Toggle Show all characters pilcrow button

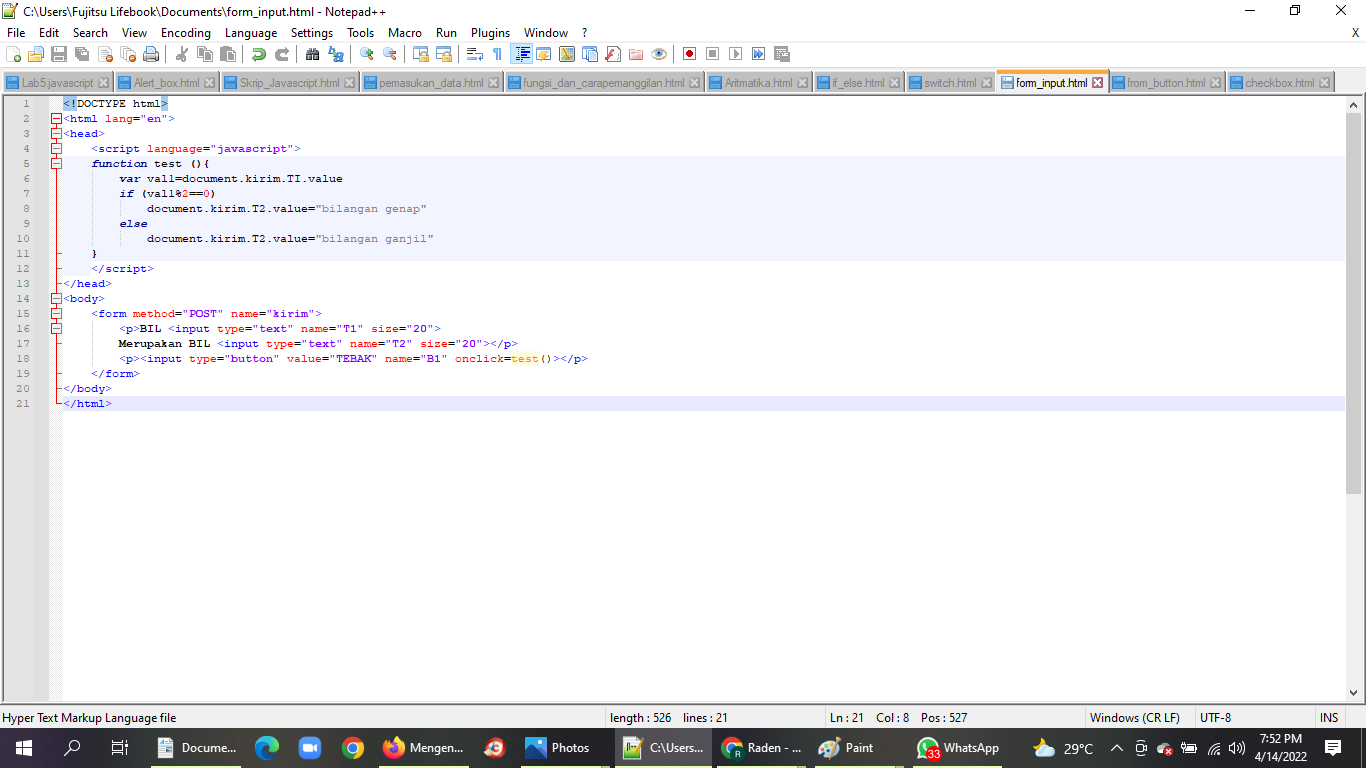pos(498,54)
